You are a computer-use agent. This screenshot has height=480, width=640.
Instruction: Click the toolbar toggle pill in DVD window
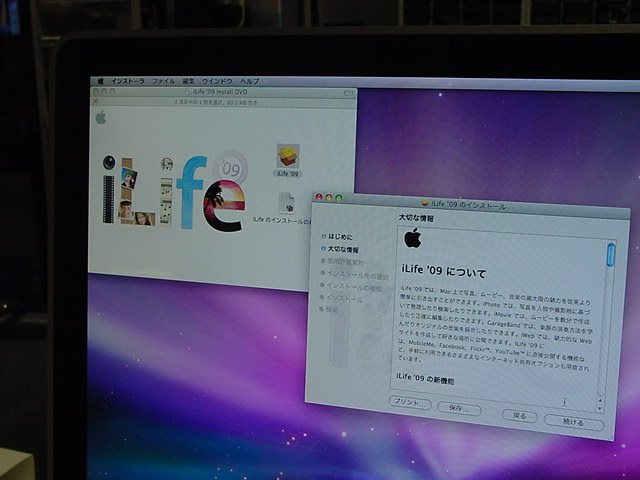pyautogui.click(x=348, y=93)
